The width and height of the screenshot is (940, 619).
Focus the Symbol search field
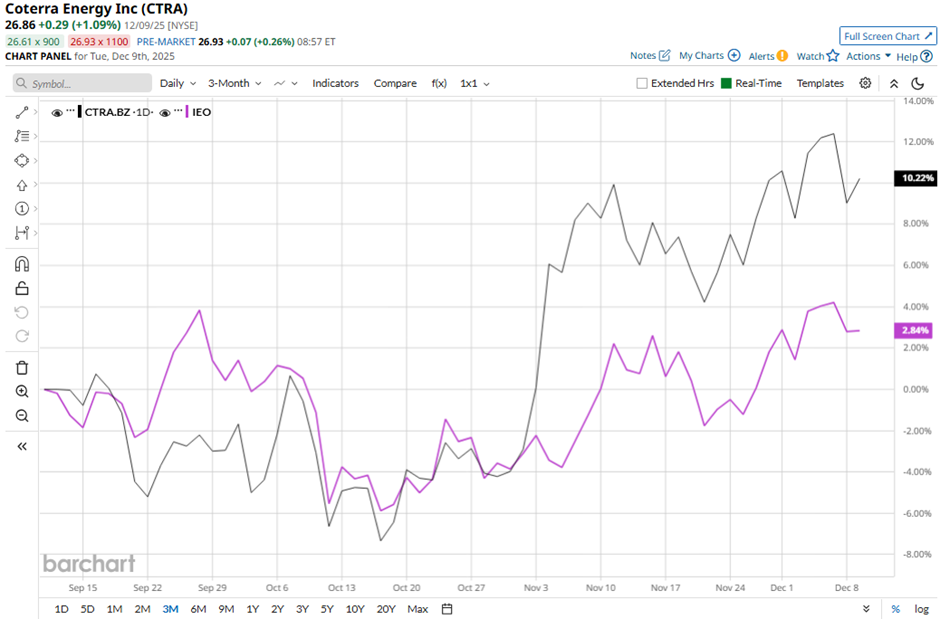pyautogui.click(x=82, y=83)
